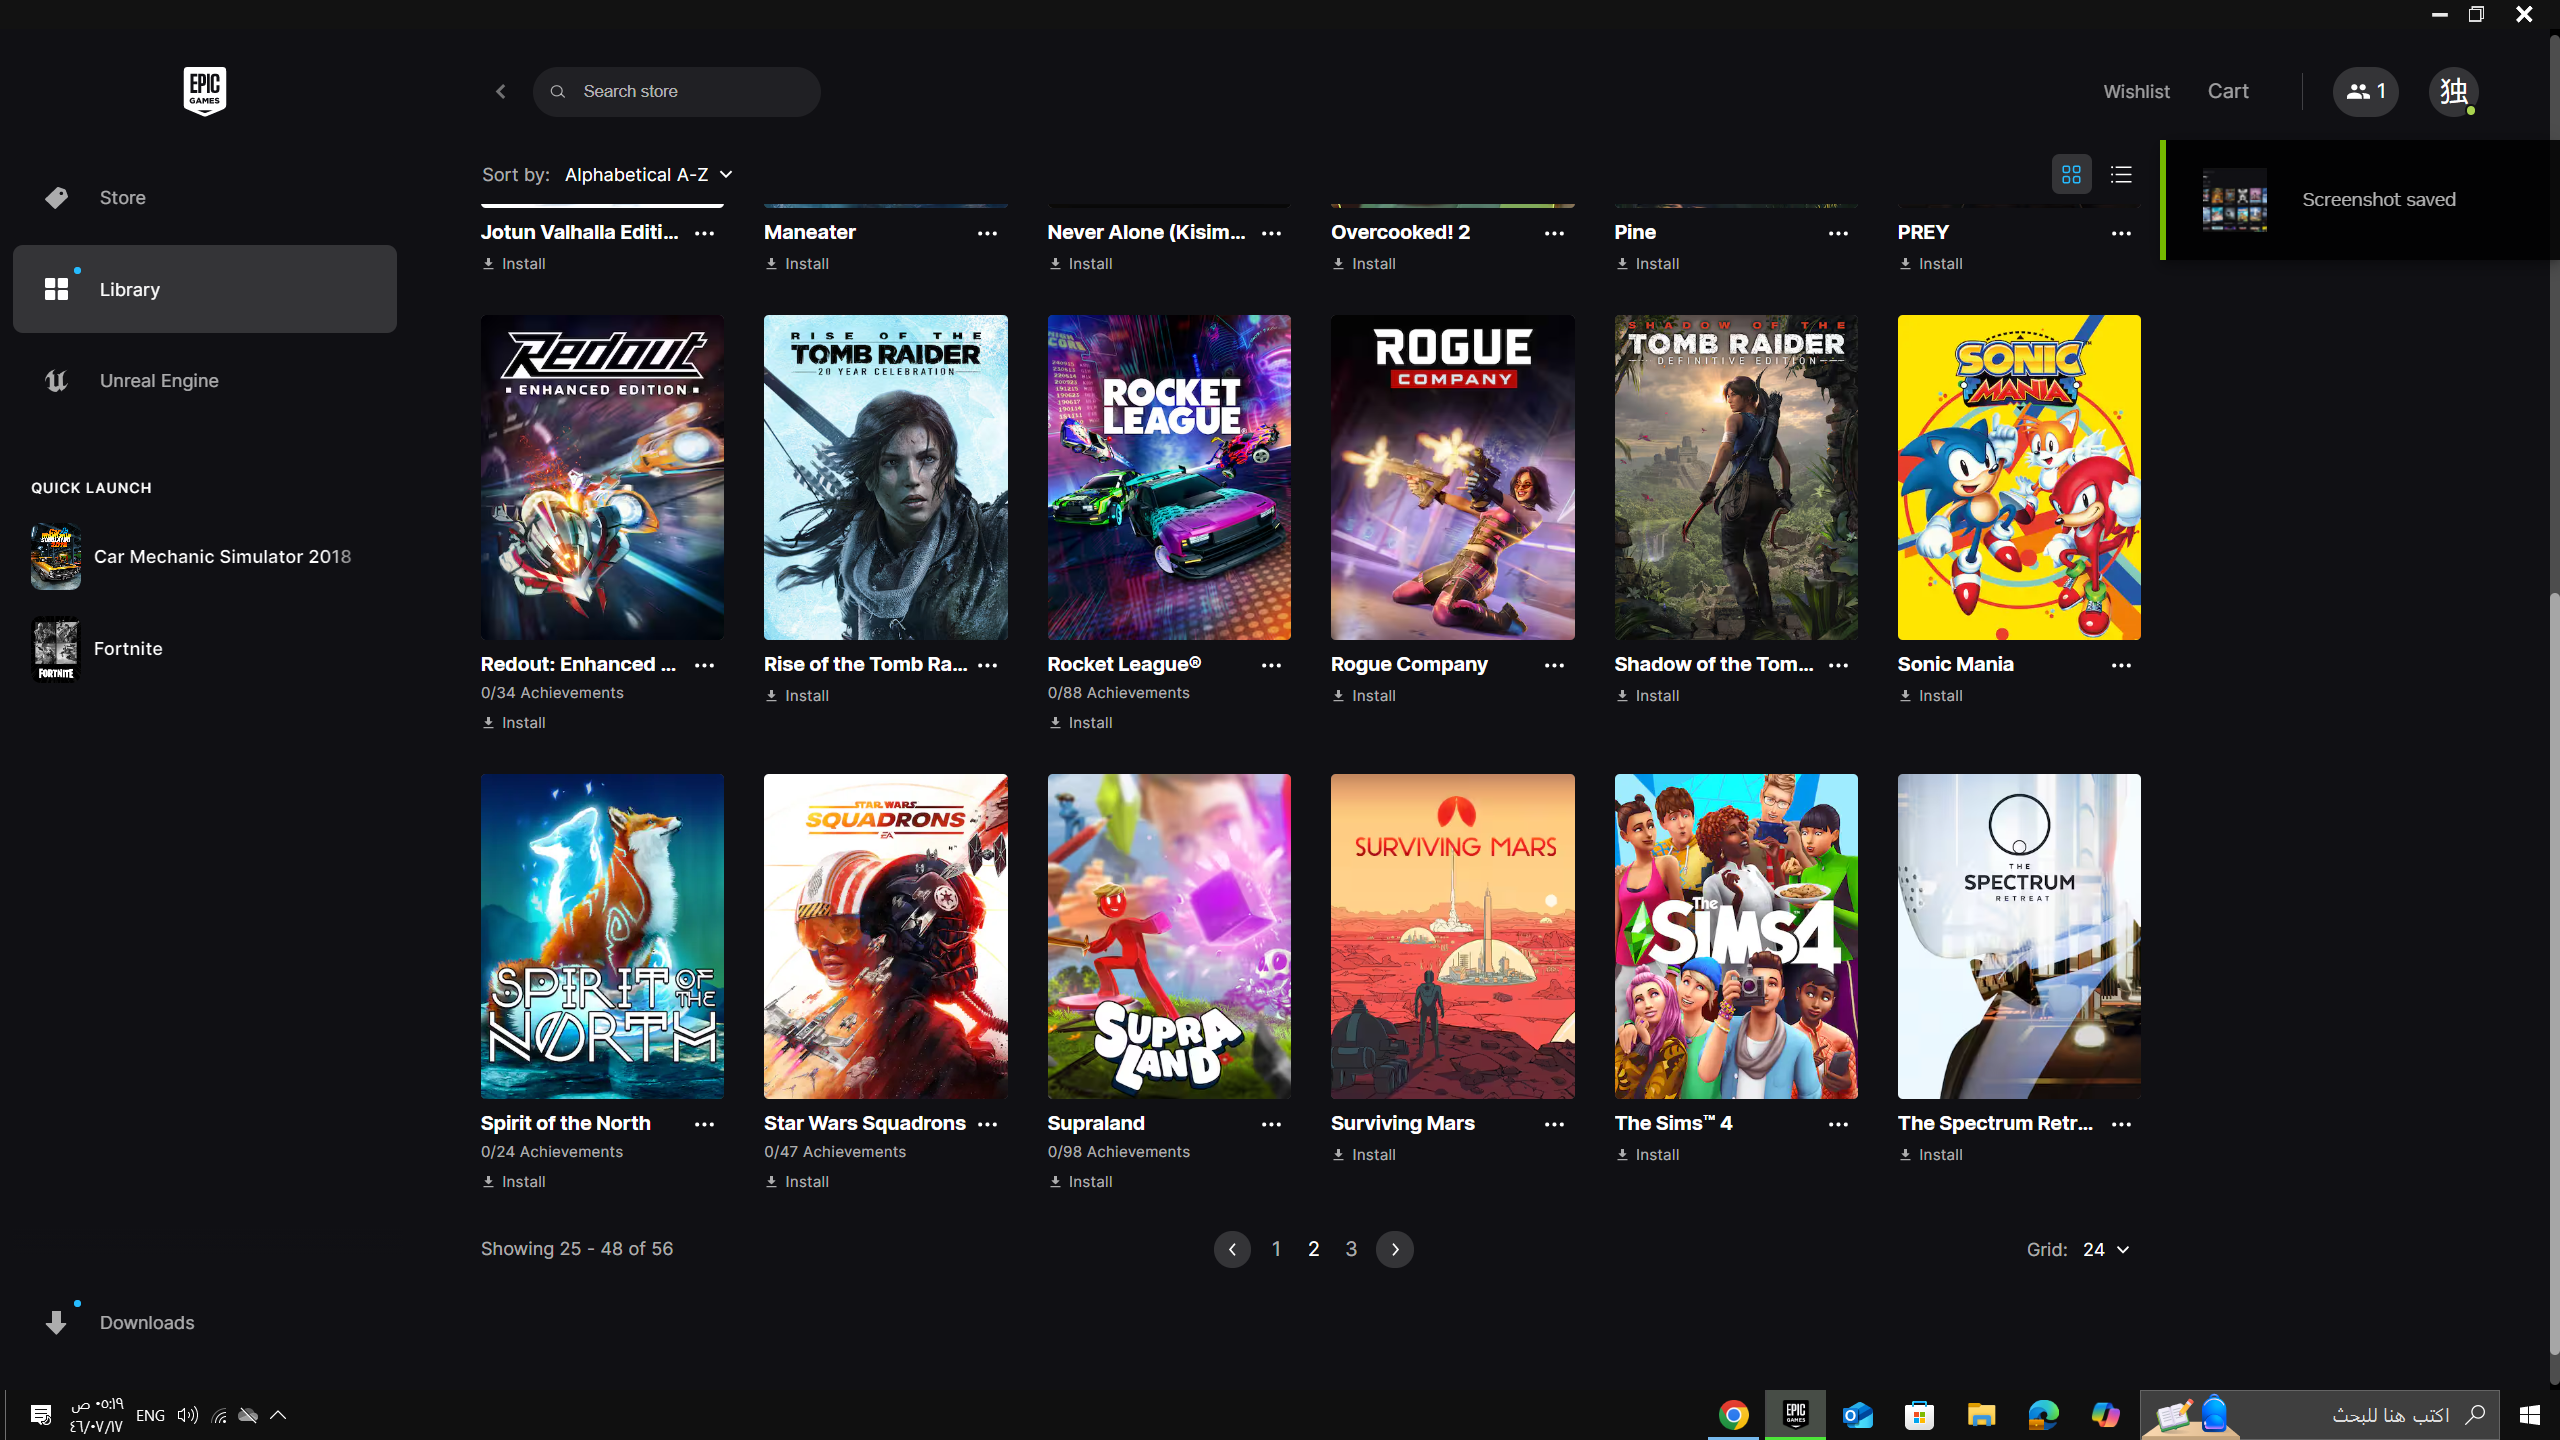Open more options for Rocket League
The image size is (2560, 1440).
pos(1271,665)
